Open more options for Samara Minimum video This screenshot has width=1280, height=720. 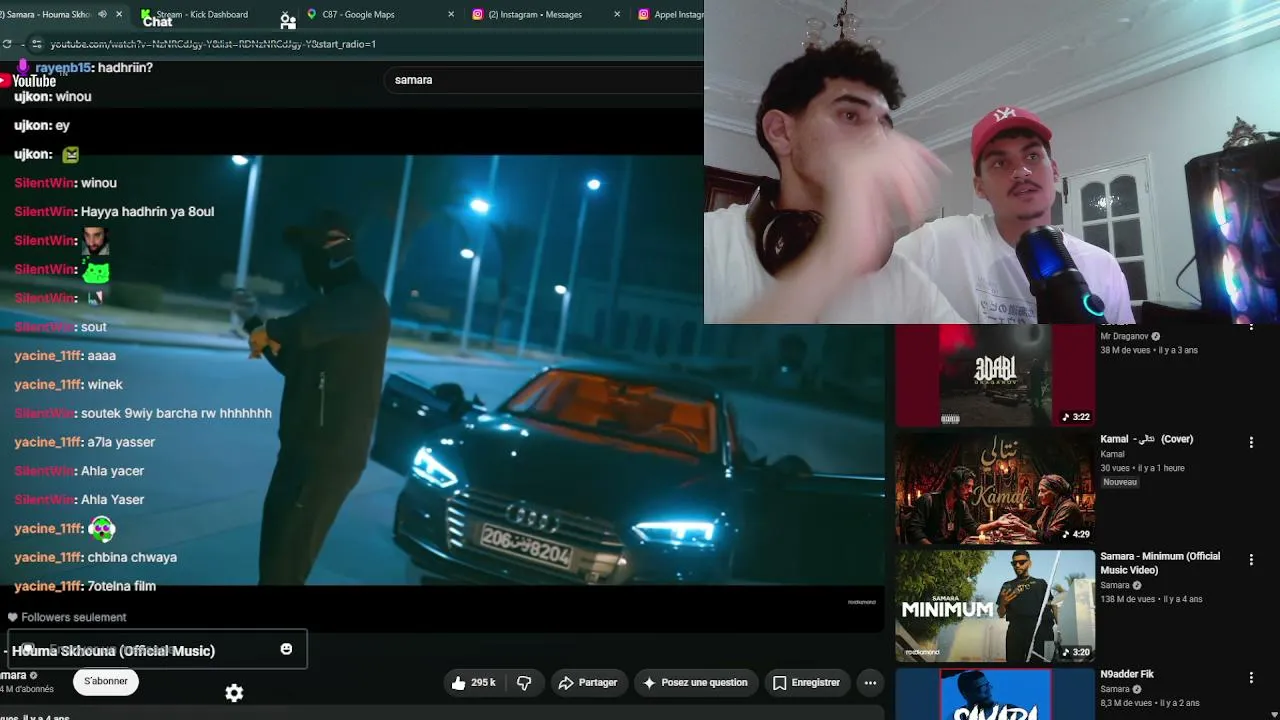pyautogui.click(x=1251, y=560)
